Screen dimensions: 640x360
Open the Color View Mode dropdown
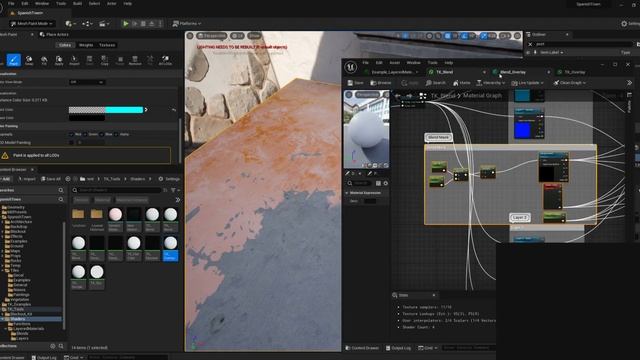[x=87, y=82]
